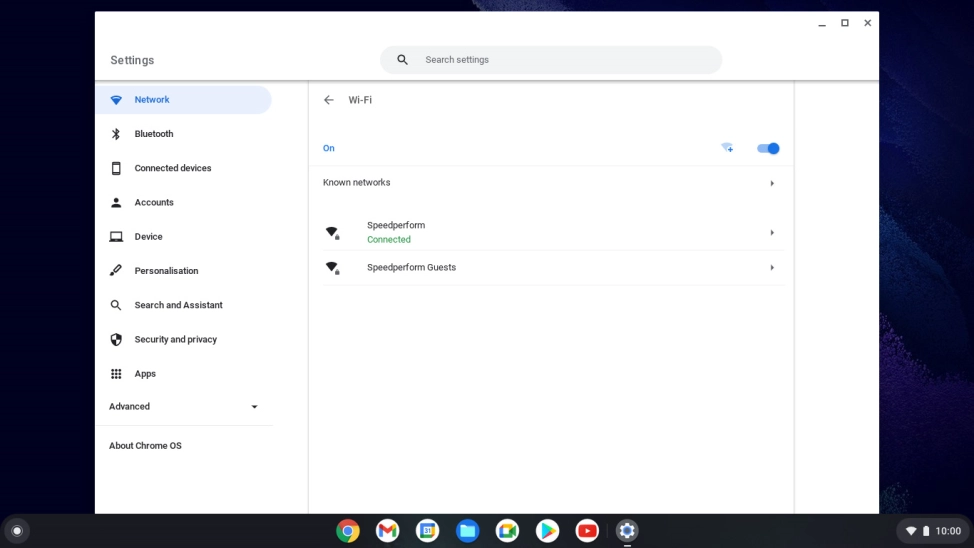
Task: Open the system tray status area
Action: (935, 531)
